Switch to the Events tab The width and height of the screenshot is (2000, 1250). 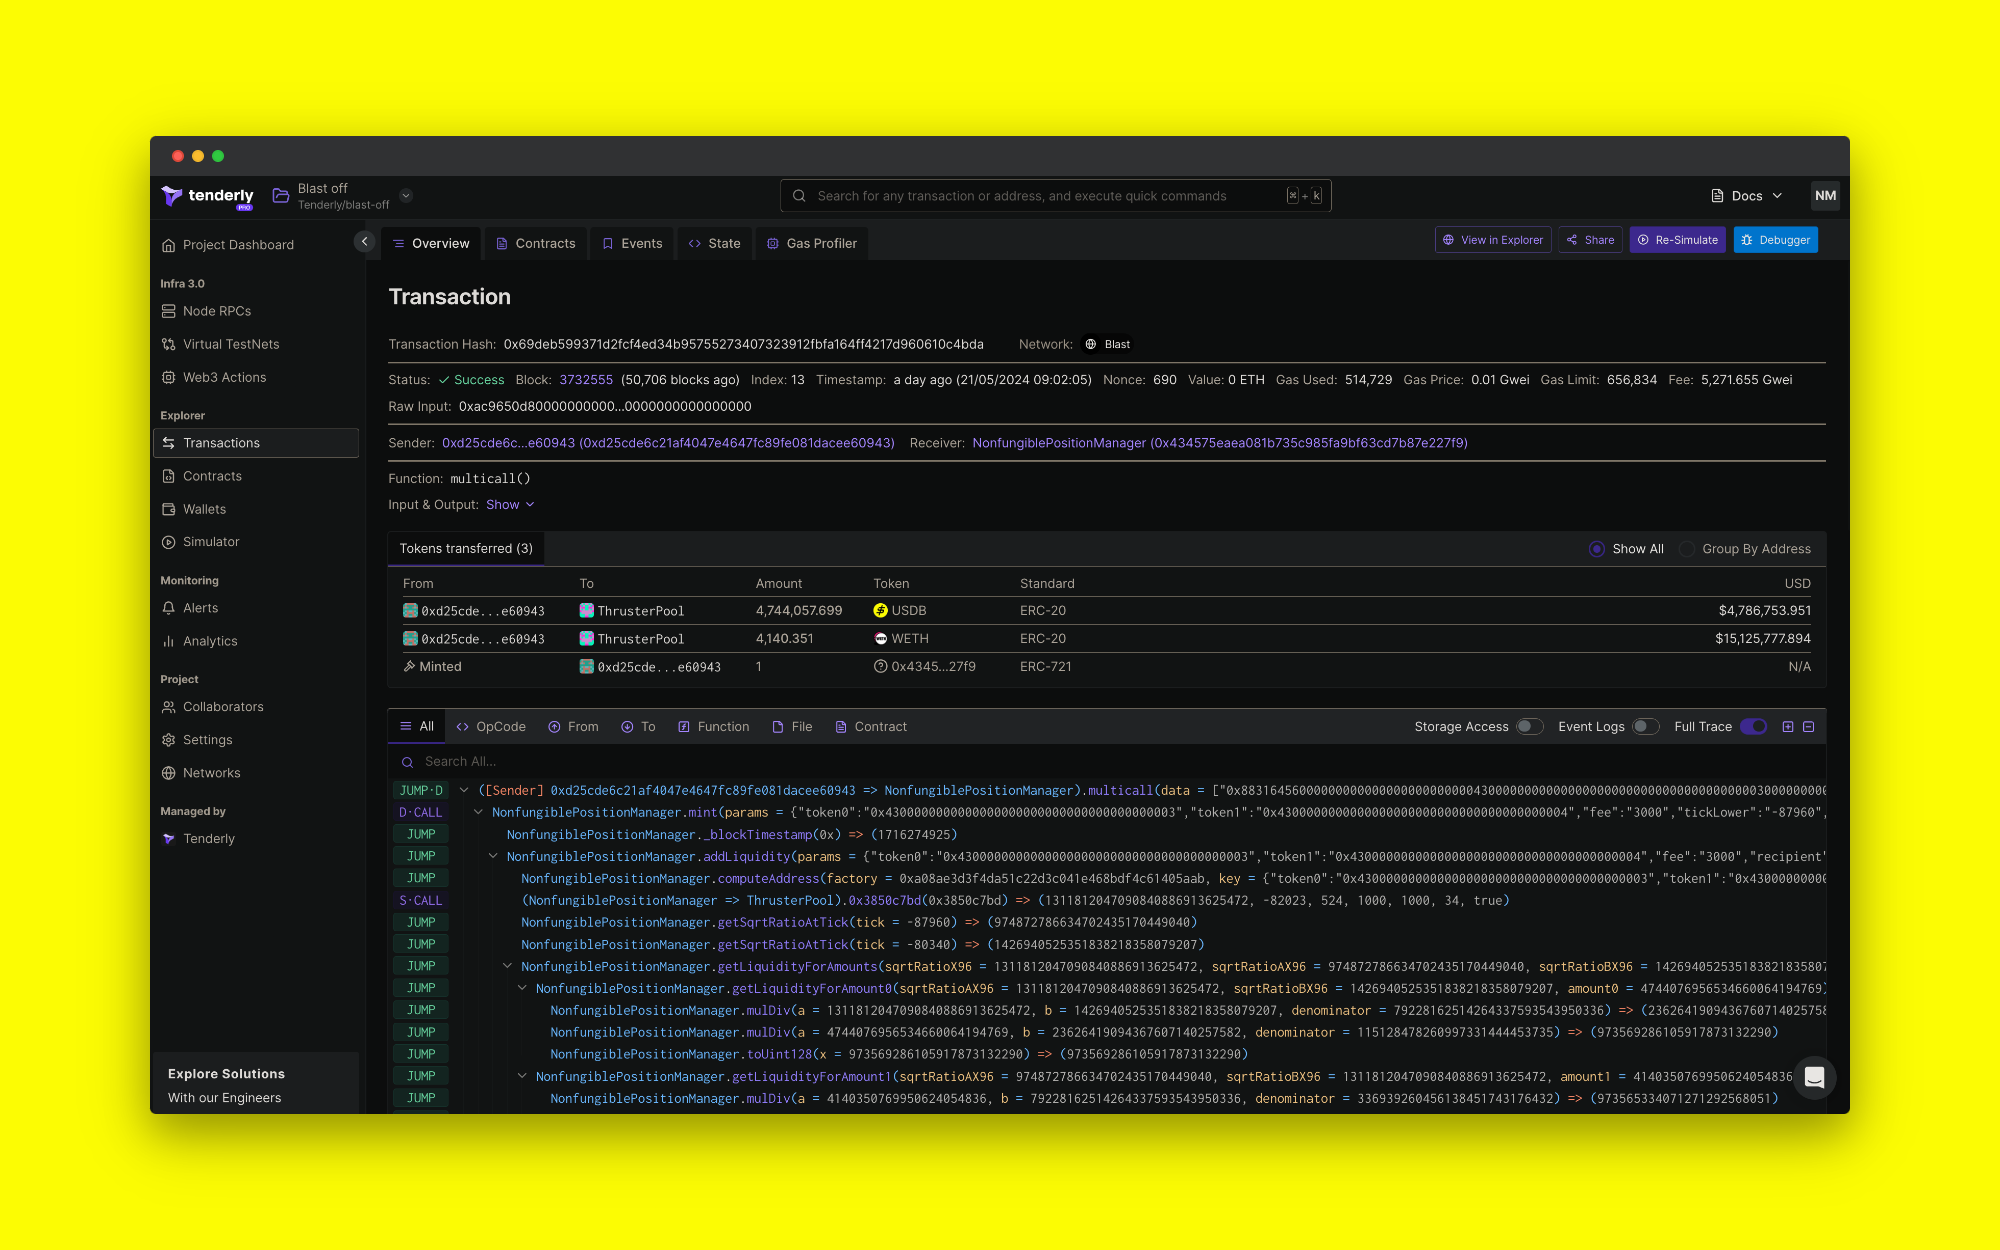(632, 243)
